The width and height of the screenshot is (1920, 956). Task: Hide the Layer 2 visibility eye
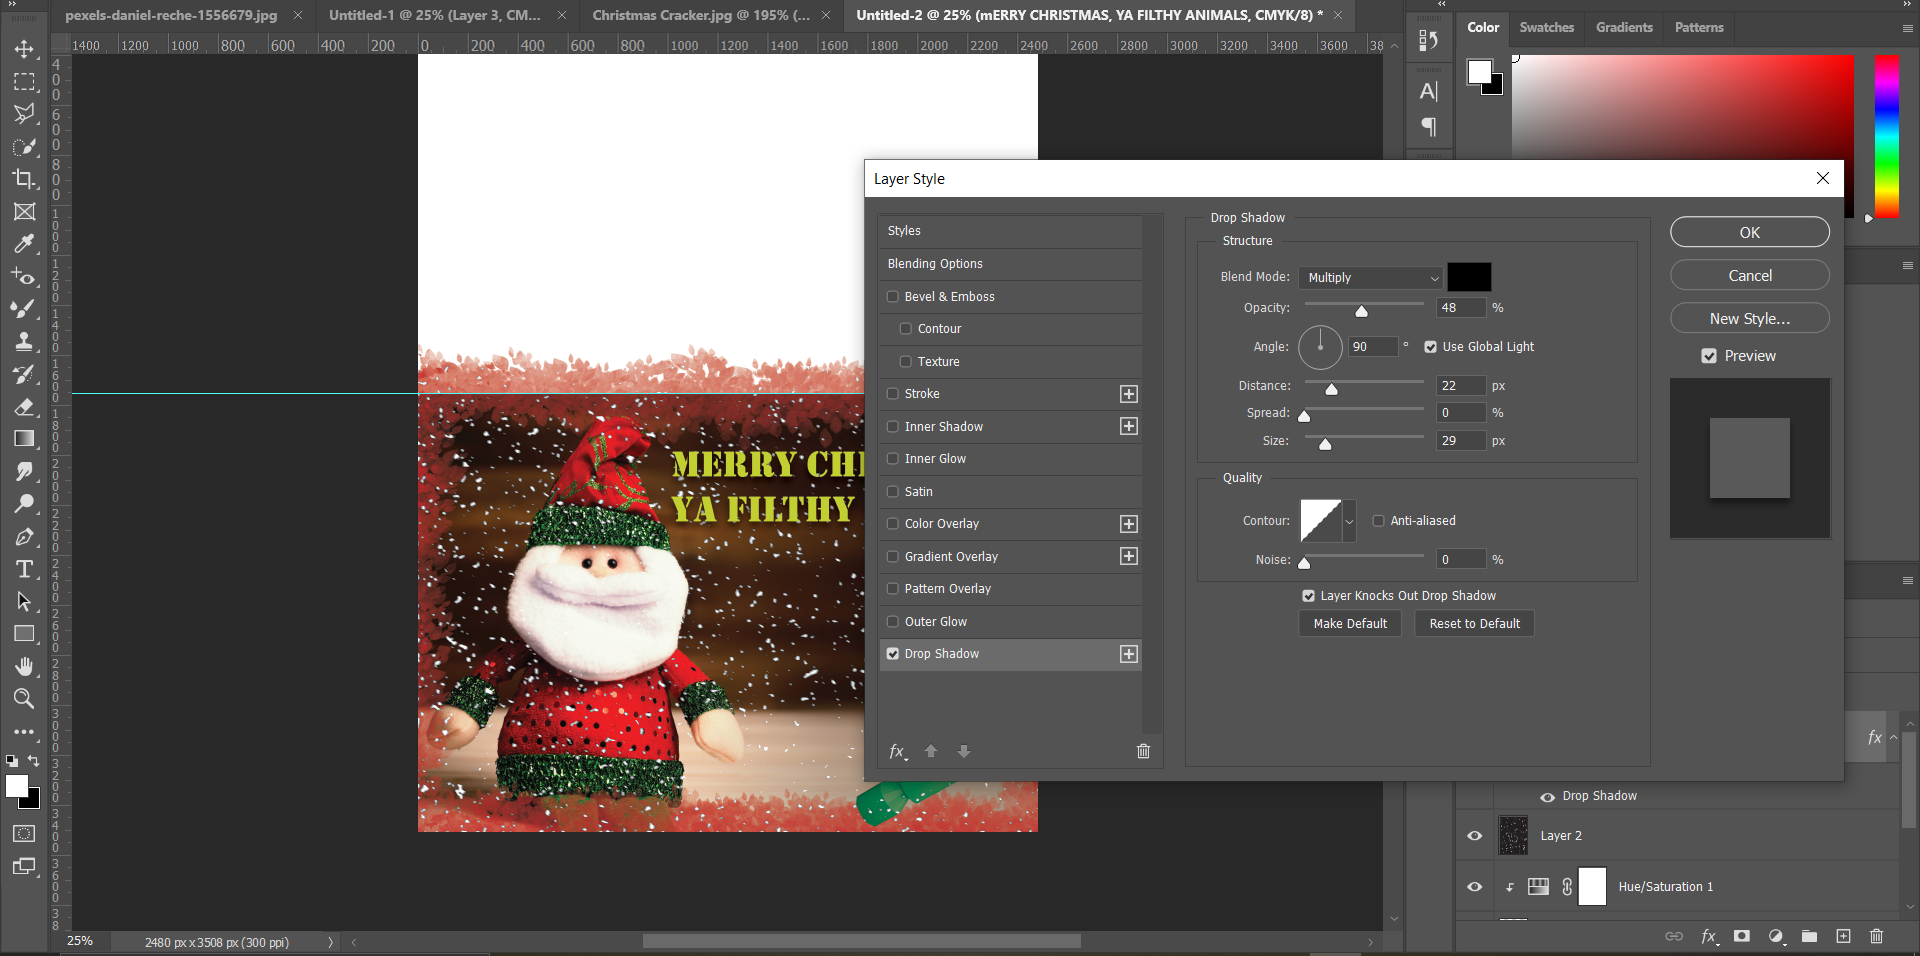(x=1474, y=836)
